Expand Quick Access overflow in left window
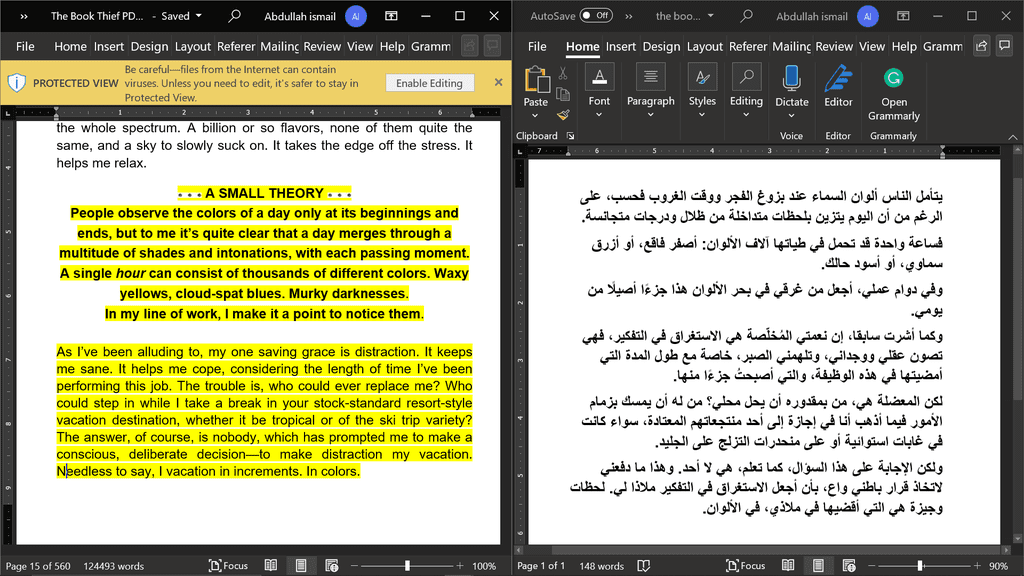The image size is (1024, 576). pos(24,16)
